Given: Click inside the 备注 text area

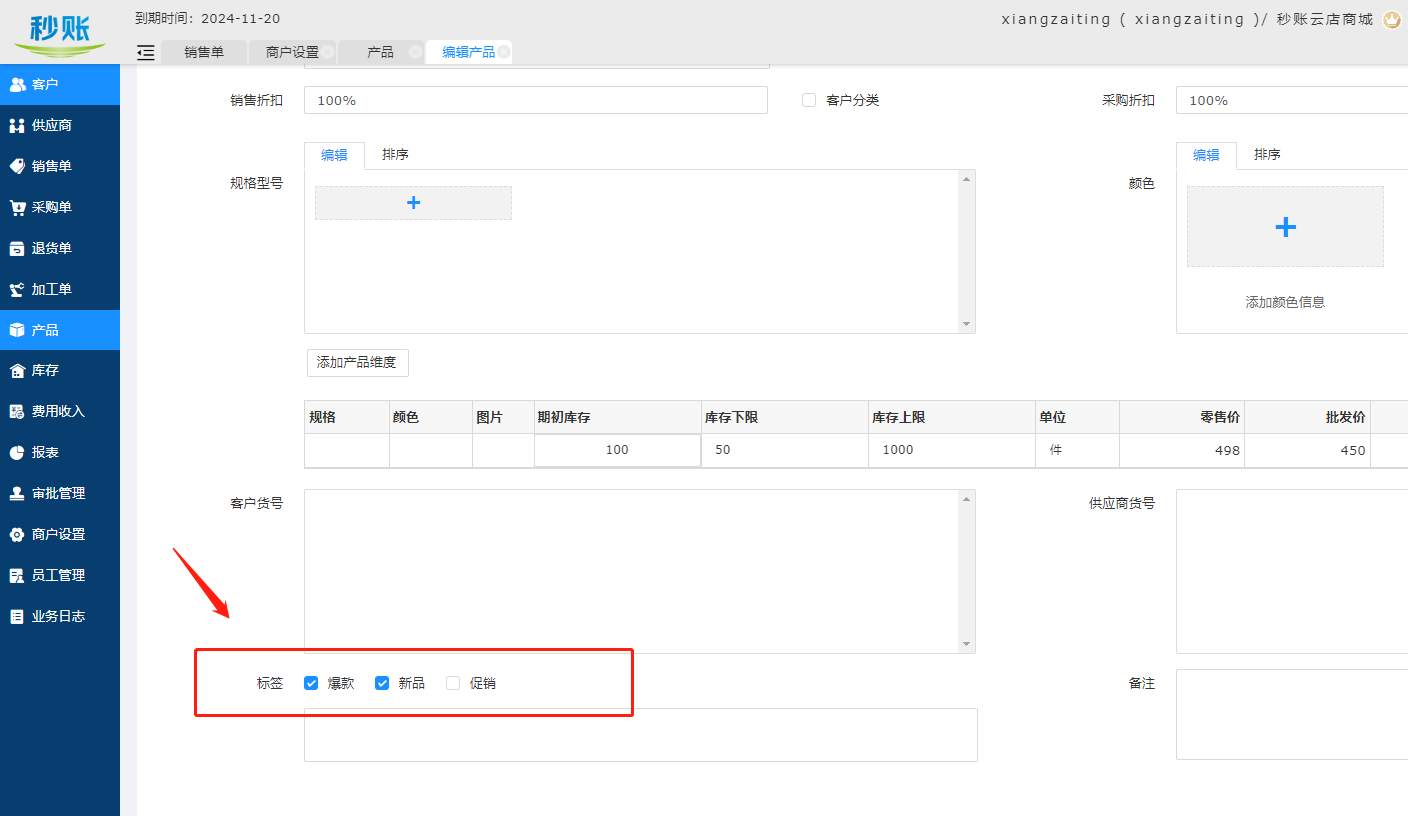Looking at the screenshot, I should point(1292,714).
